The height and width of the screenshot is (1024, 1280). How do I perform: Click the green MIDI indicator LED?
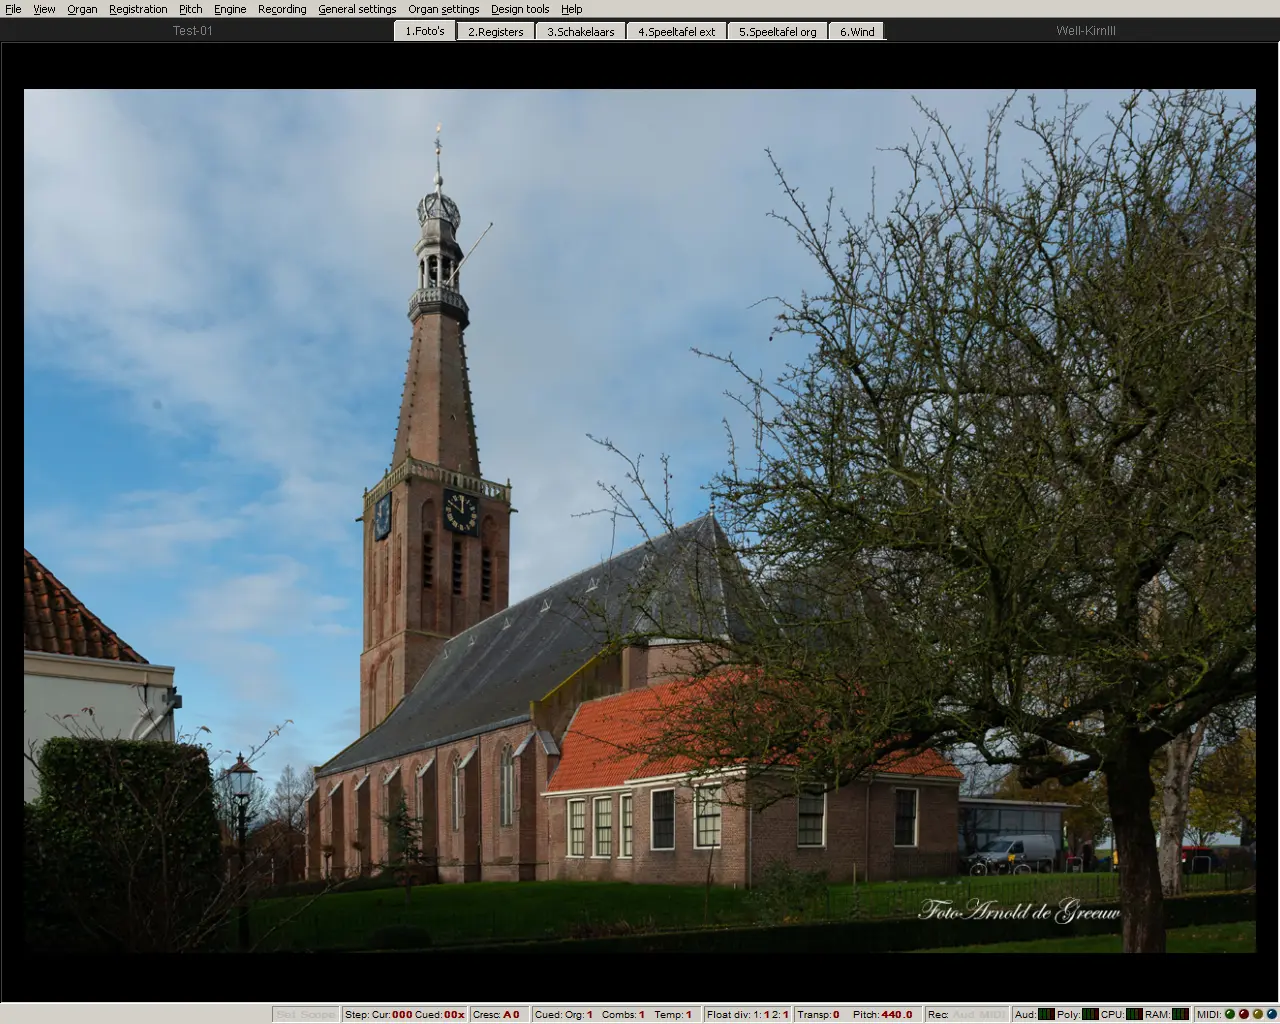[x=1230, y=1014]
